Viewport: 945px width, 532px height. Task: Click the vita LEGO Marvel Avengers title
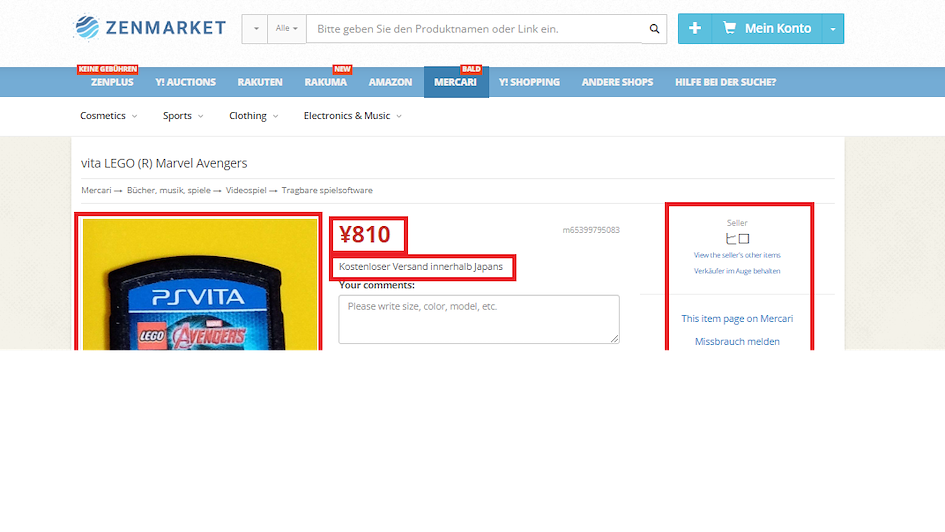pos(164,163)
